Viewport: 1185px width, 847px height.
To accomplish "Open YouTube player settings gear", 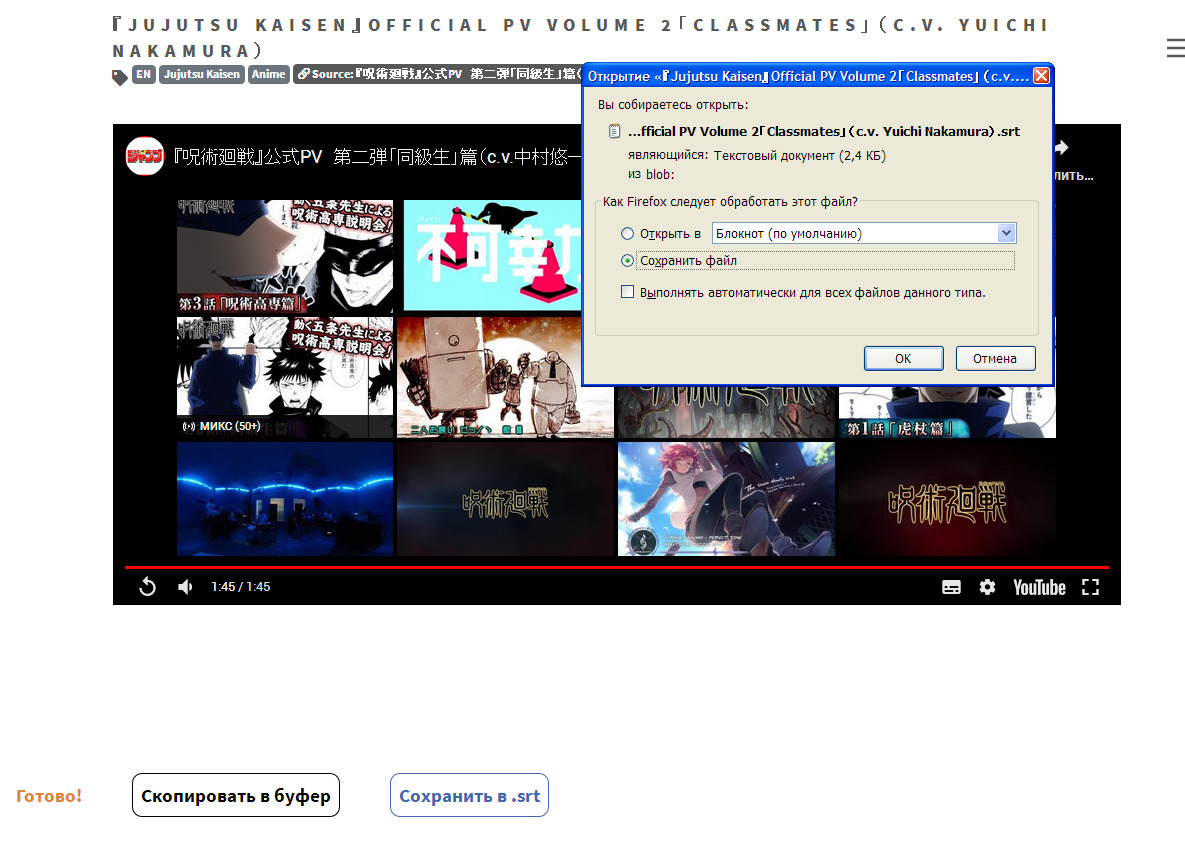I will pyautogui.click(x=988, y=587).
